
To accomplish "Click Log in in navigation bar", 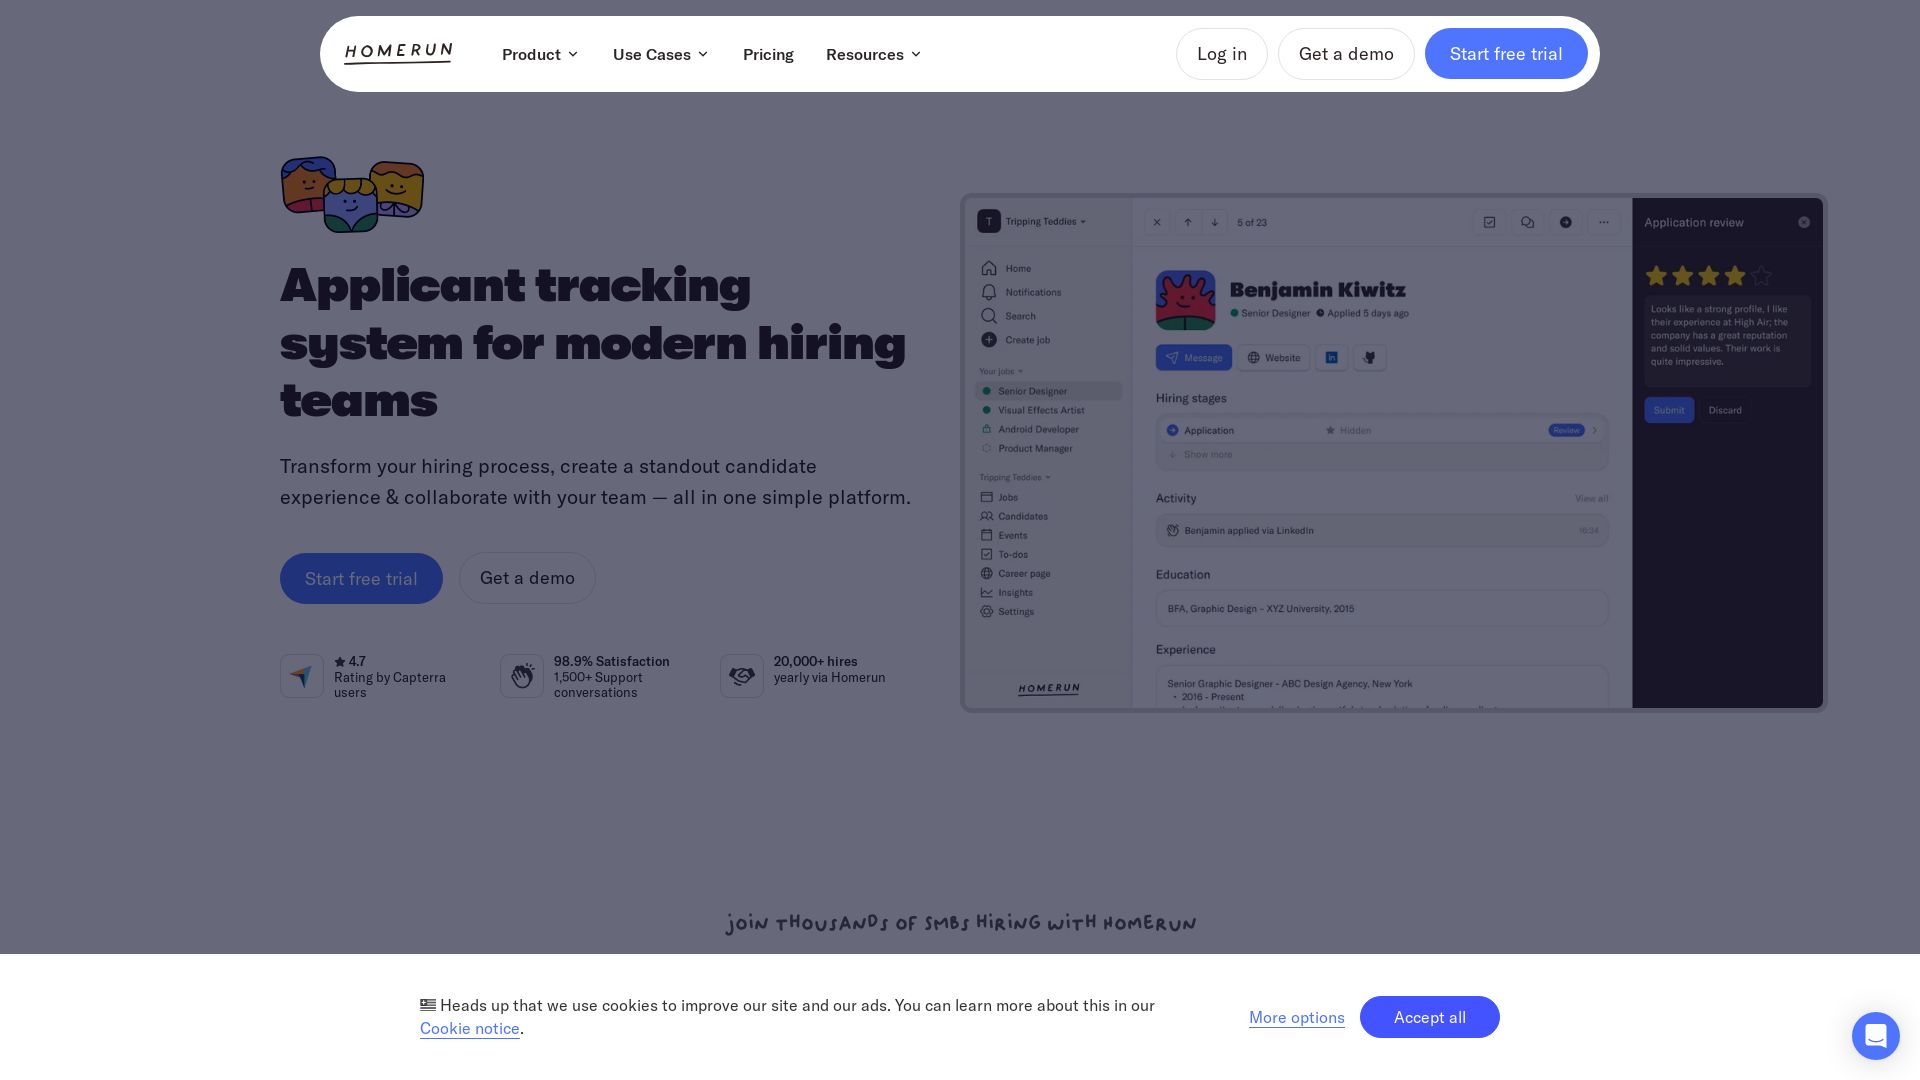I will (x=1221, y=54).
